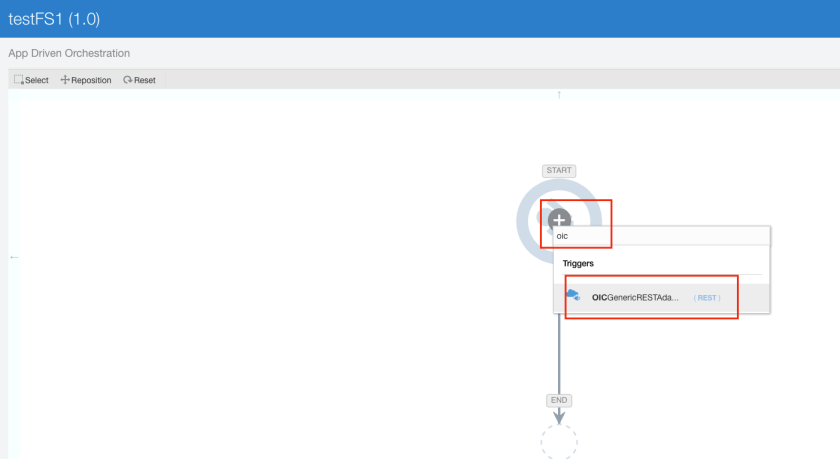Click the START label on the flow
The image size is (840, 459).
pyautogui.click(x=559, y=171)
